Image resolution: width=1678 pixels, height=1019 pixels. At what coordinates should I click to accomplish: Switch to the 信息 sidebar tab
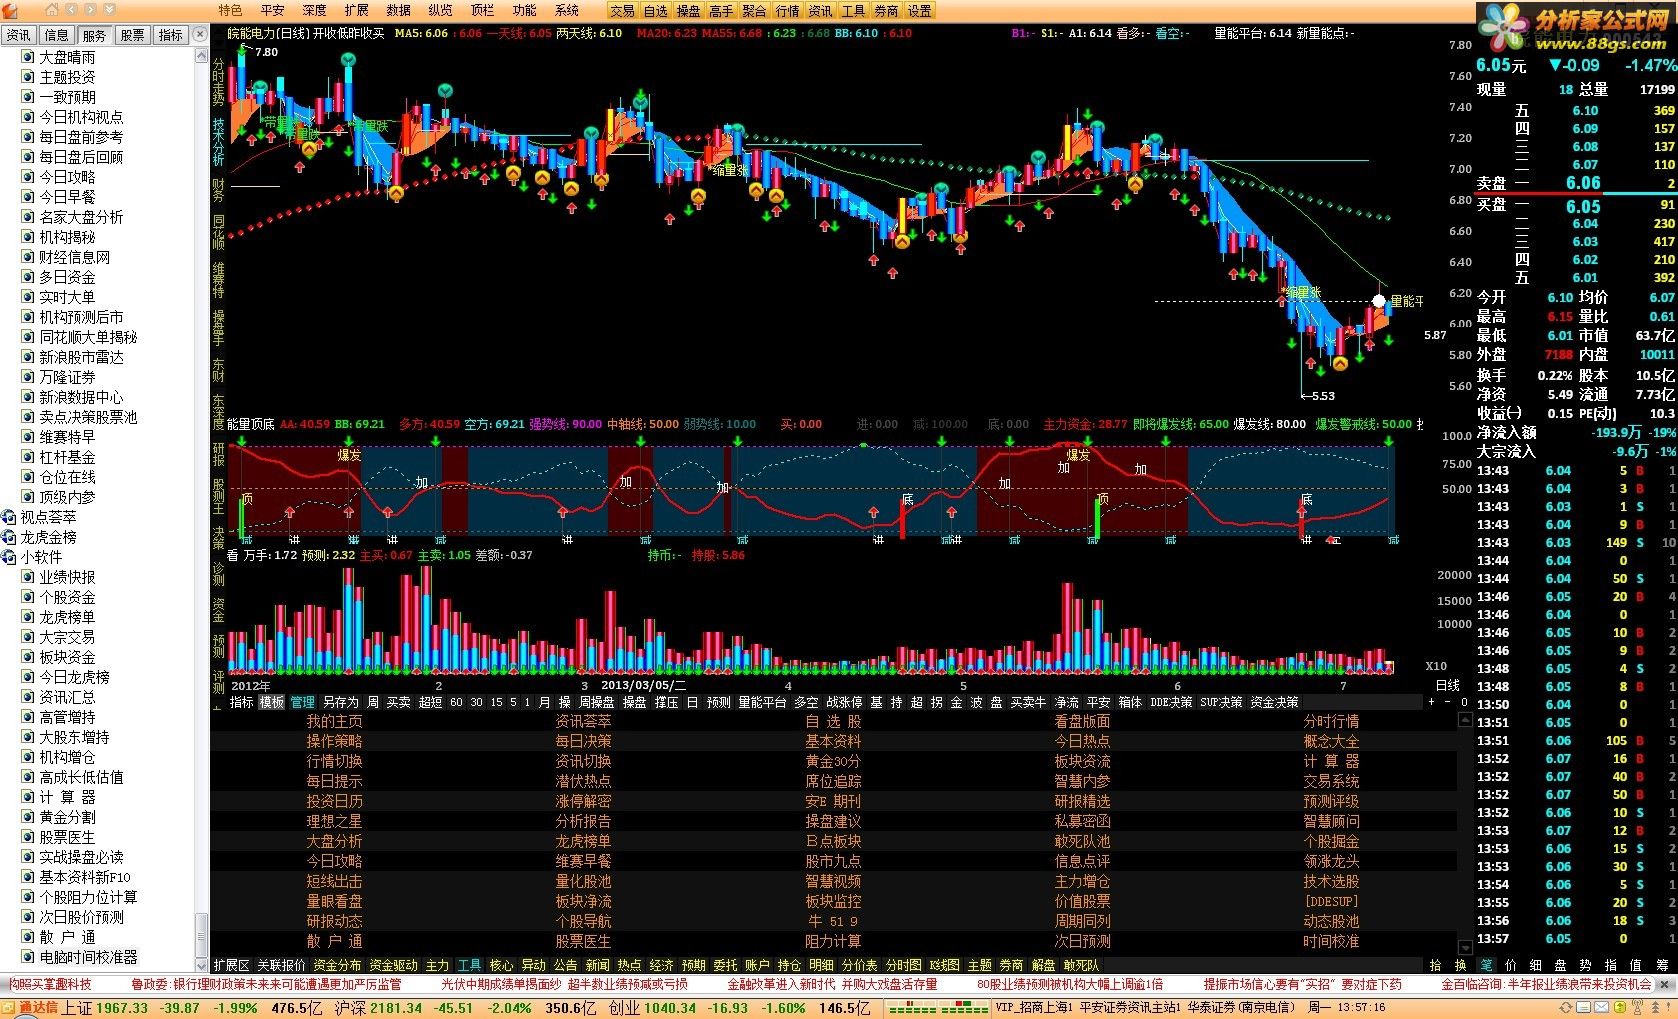56,35
